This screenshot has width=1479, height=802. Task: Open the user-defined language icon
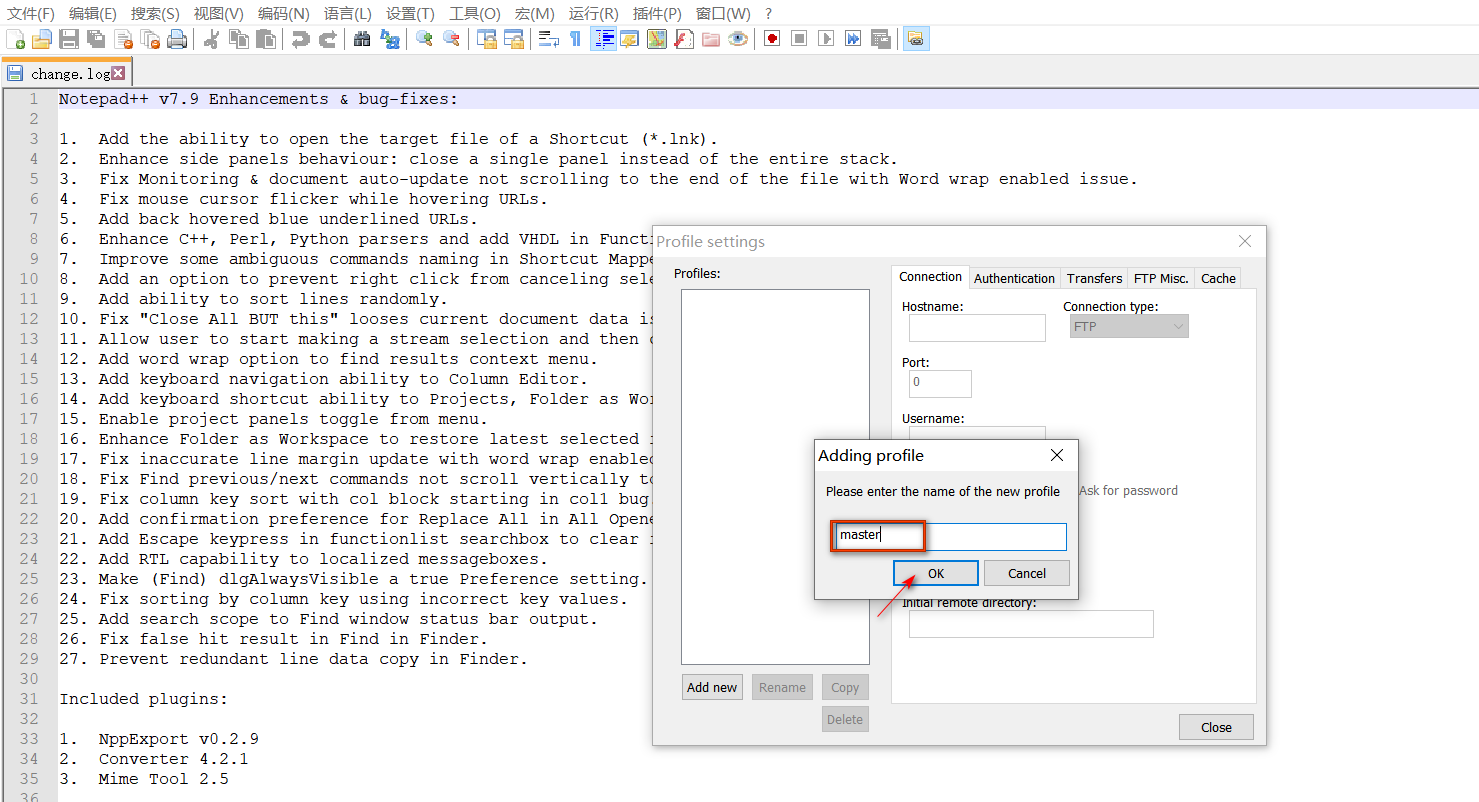630,39
